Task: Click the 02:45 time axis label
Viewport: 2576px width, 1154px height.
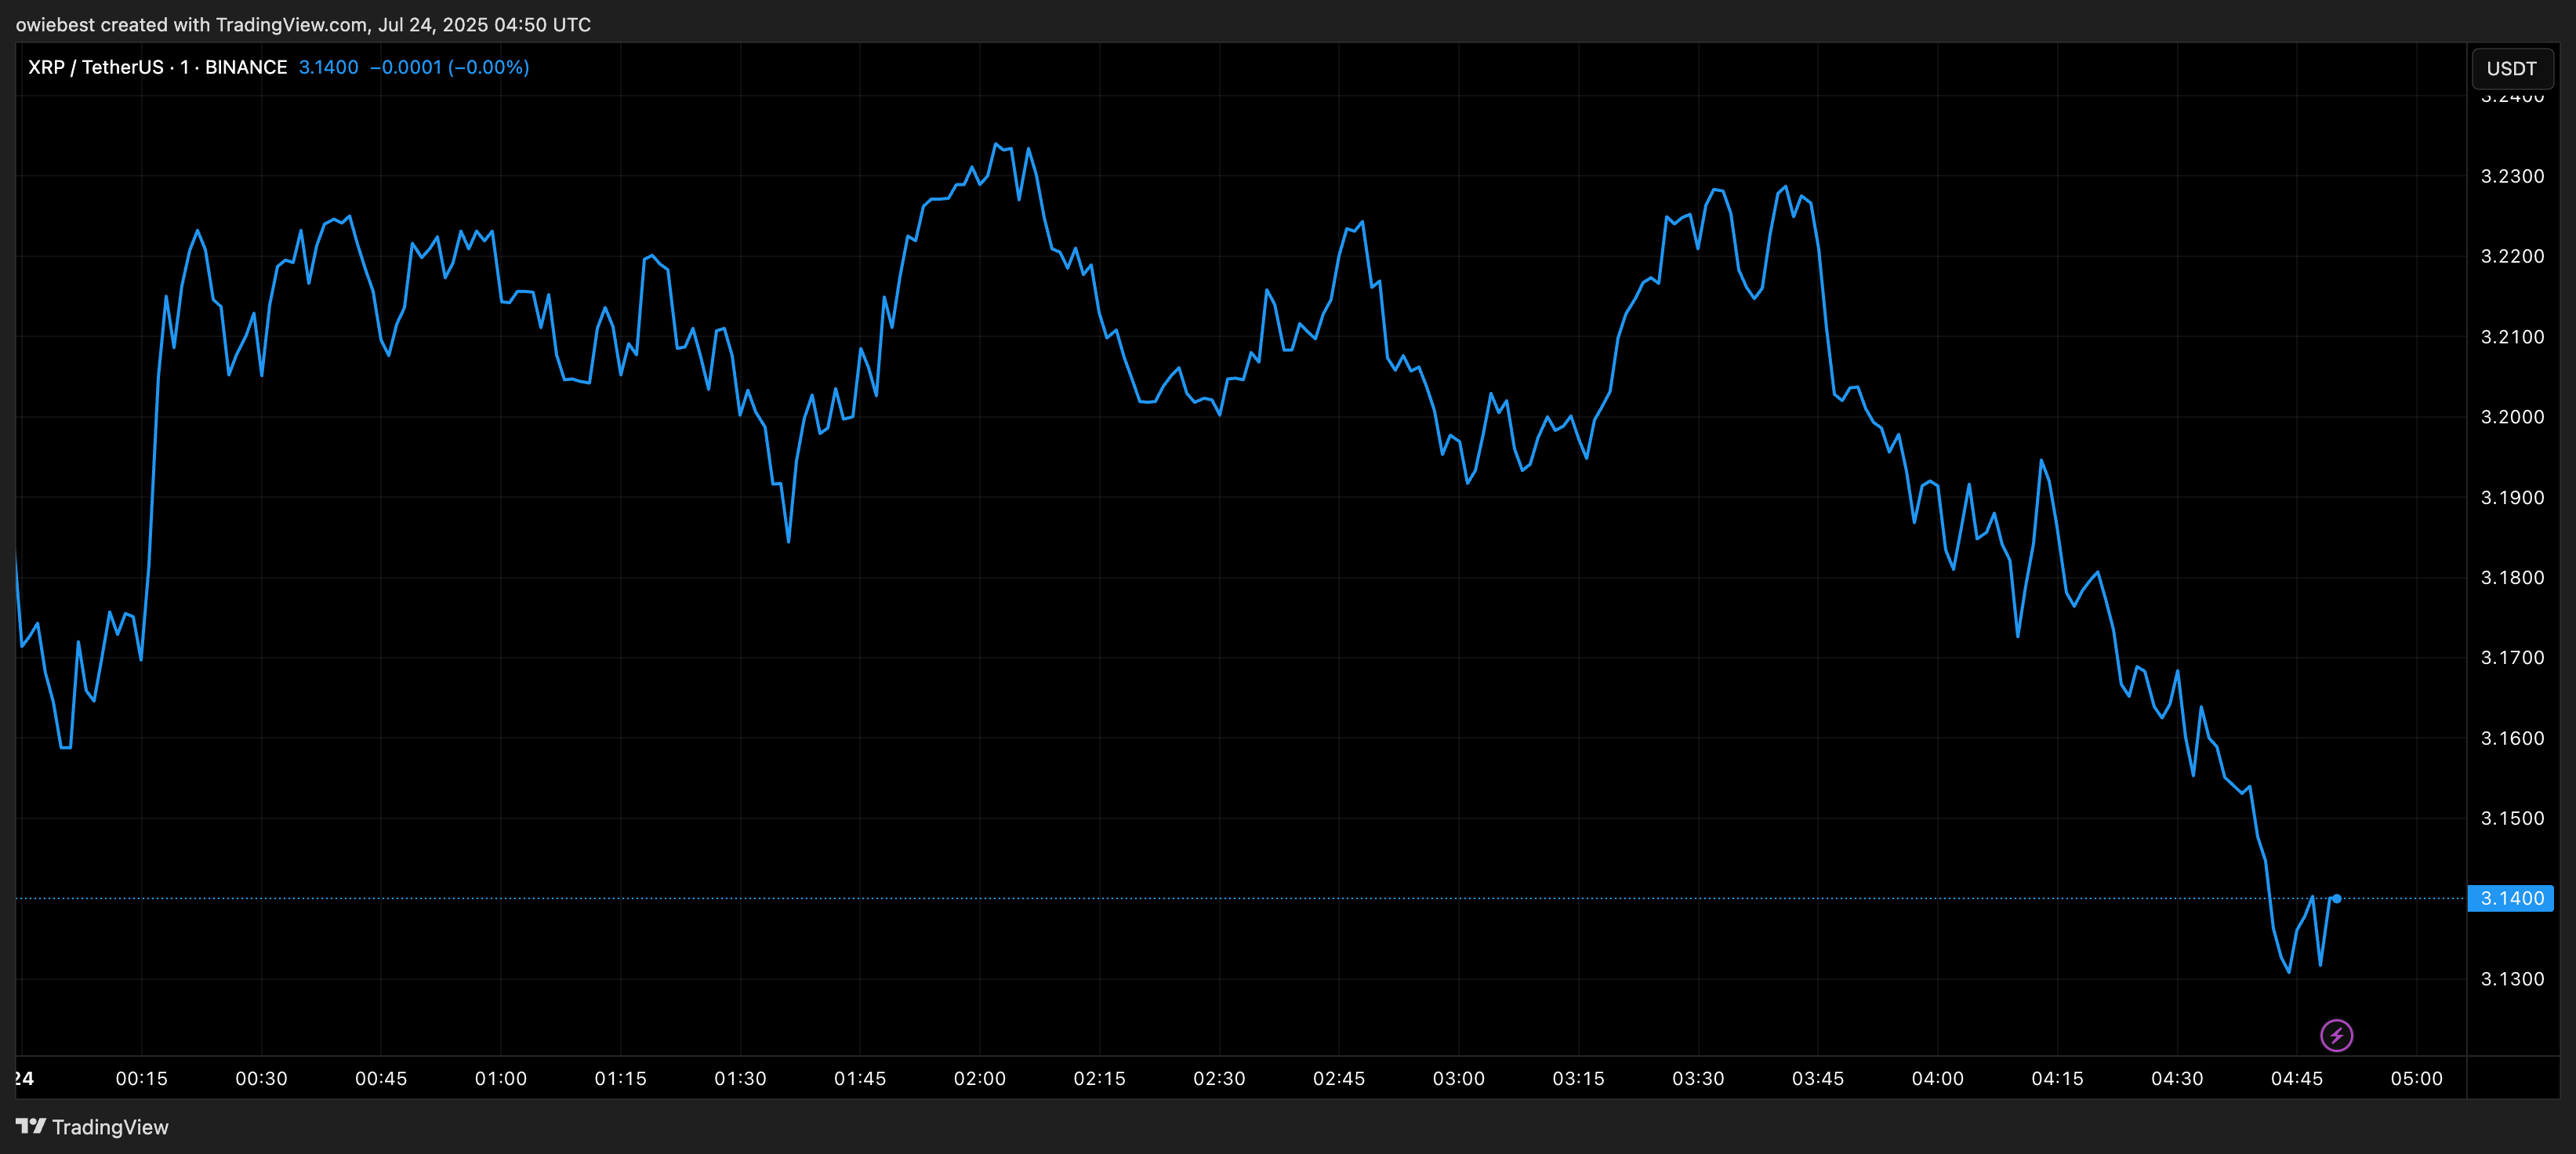Action: click(x=1338, y=1078)
